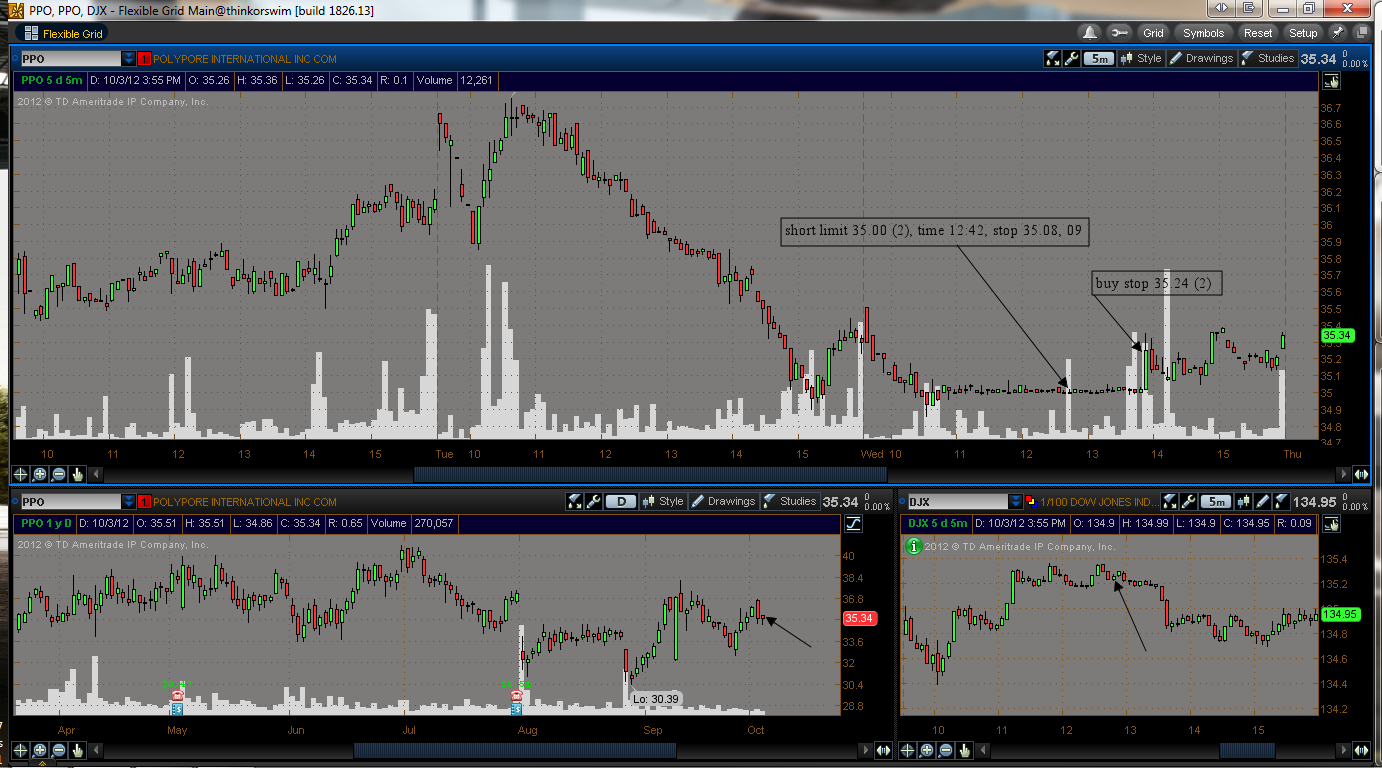Expand symbol dropdown in DJX chart
Image resolution: width=1382 pixels, height=768 pixels.
(x=1015, y=501)
